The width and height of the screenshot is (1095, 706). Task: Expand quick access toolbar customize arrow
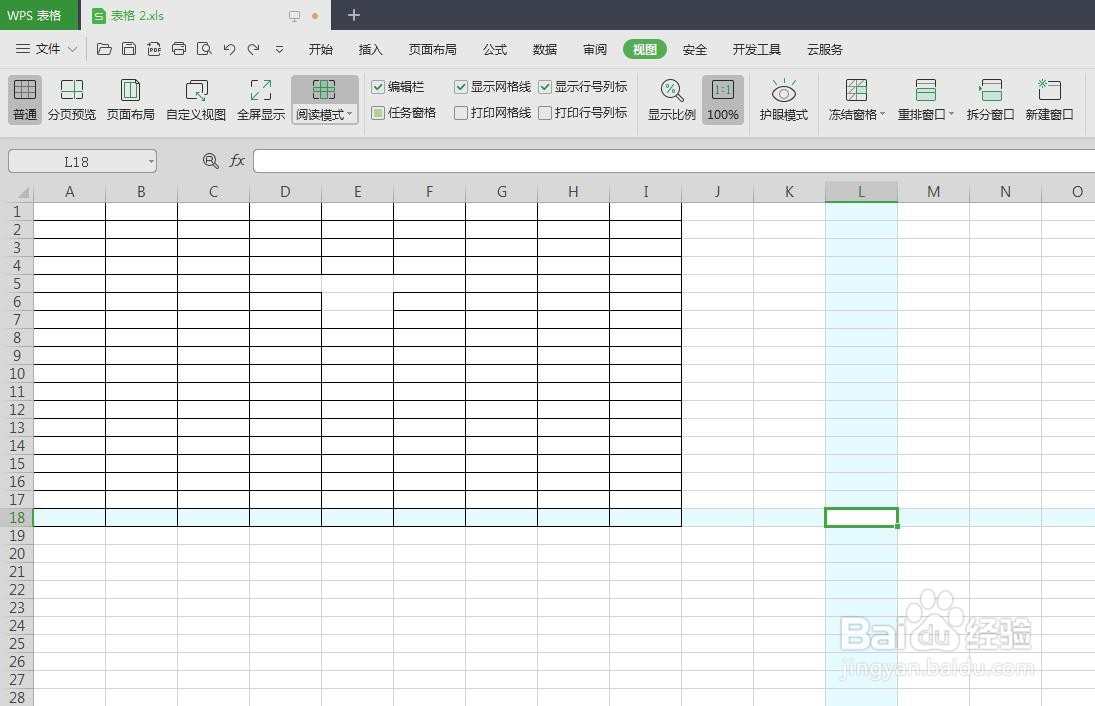coord(279,49)
